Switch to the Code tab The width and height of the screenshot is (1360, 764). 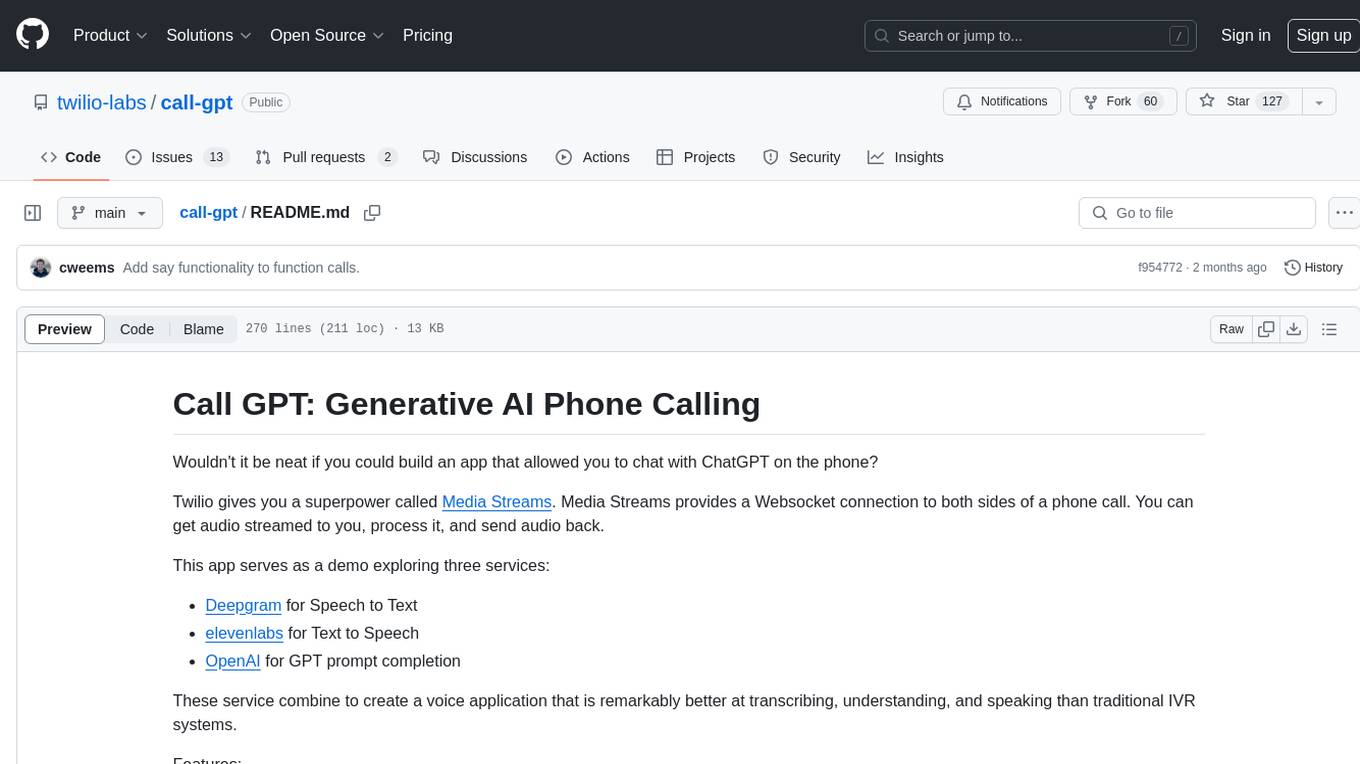71,157
